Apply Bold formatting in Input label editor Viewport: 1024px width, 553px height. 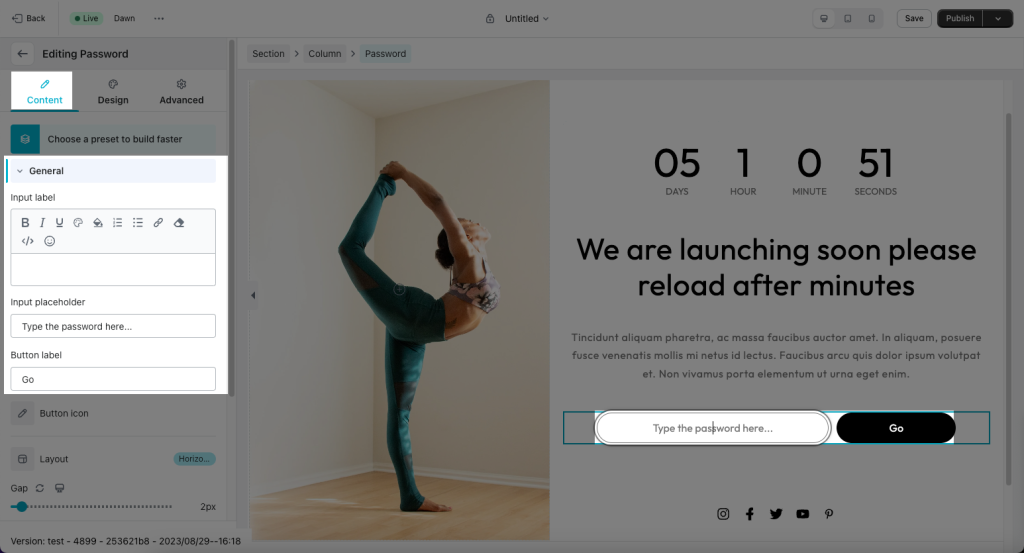tap(25, 223)
